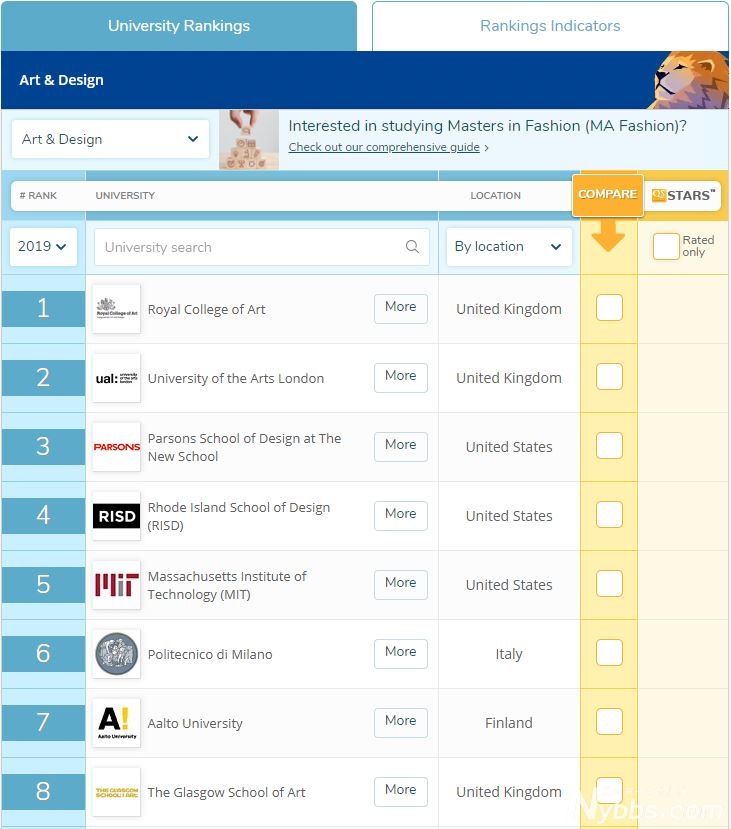Viewport: 731px width, 829px height.
Task: Tick compare checkbox for University of the Arts London
Action: 609,376
